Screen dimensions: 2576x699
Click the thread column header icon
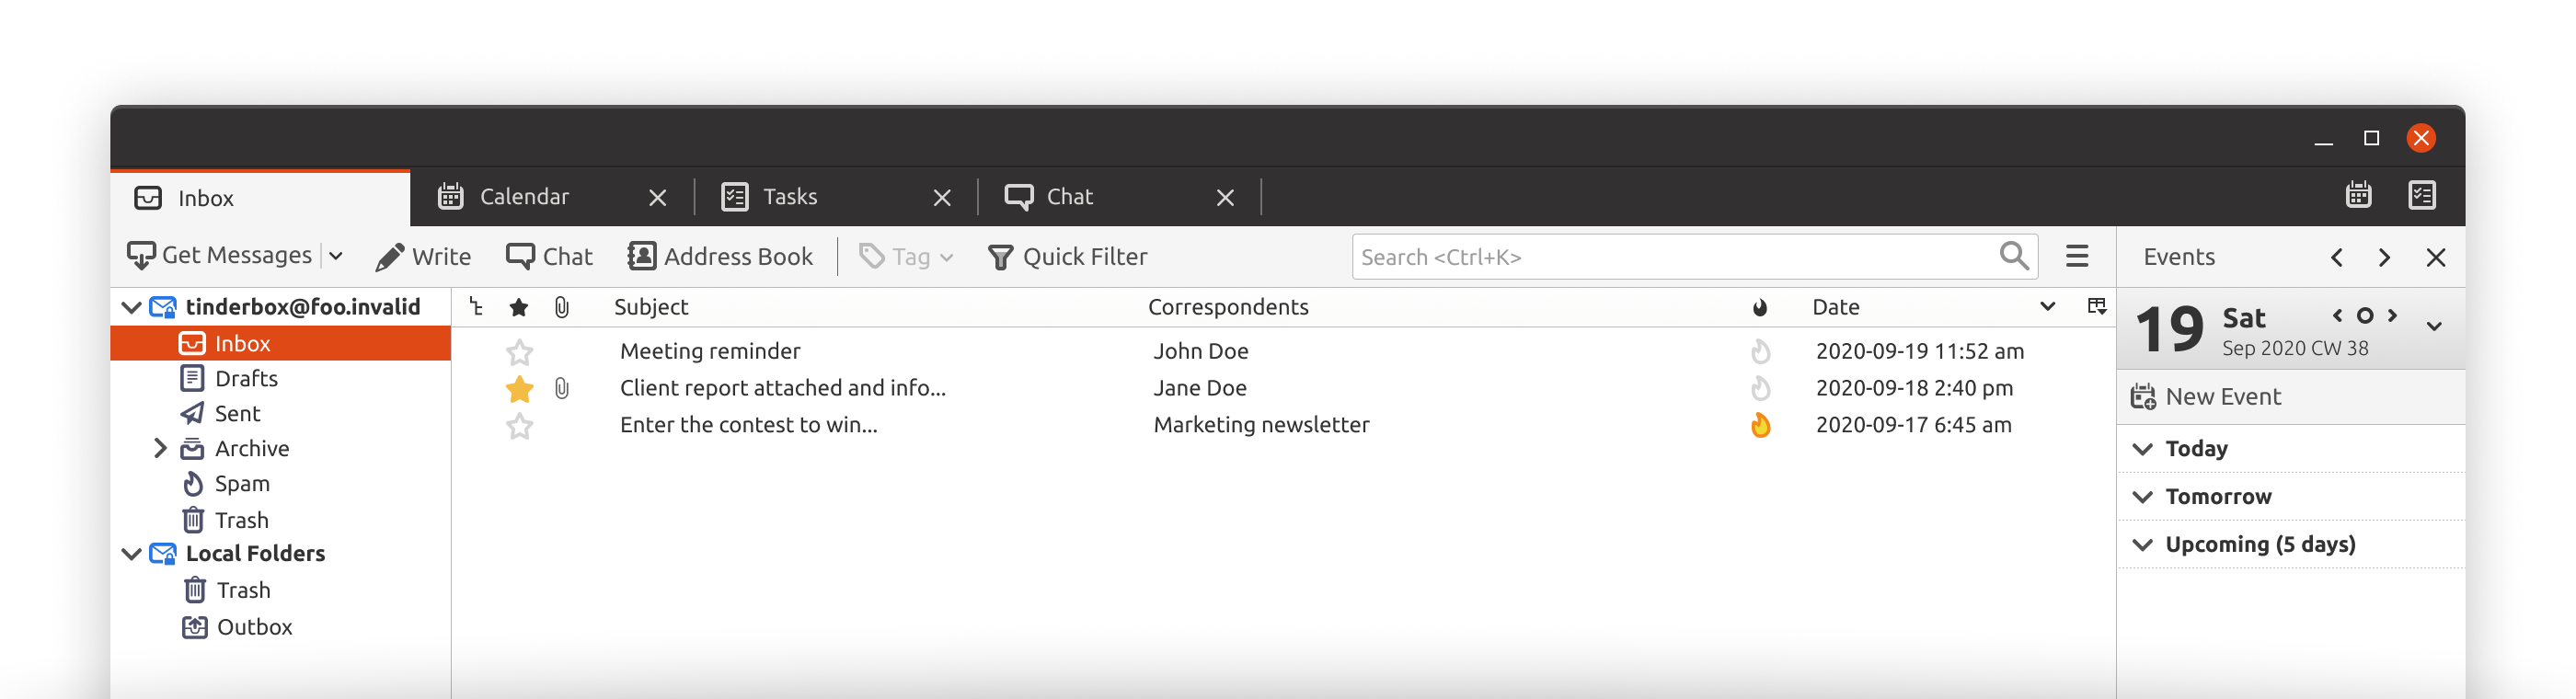[476, 307]
